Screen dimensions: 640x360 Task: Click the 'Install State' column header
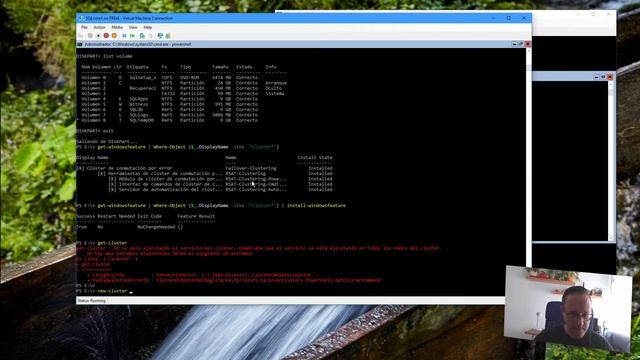315,158
